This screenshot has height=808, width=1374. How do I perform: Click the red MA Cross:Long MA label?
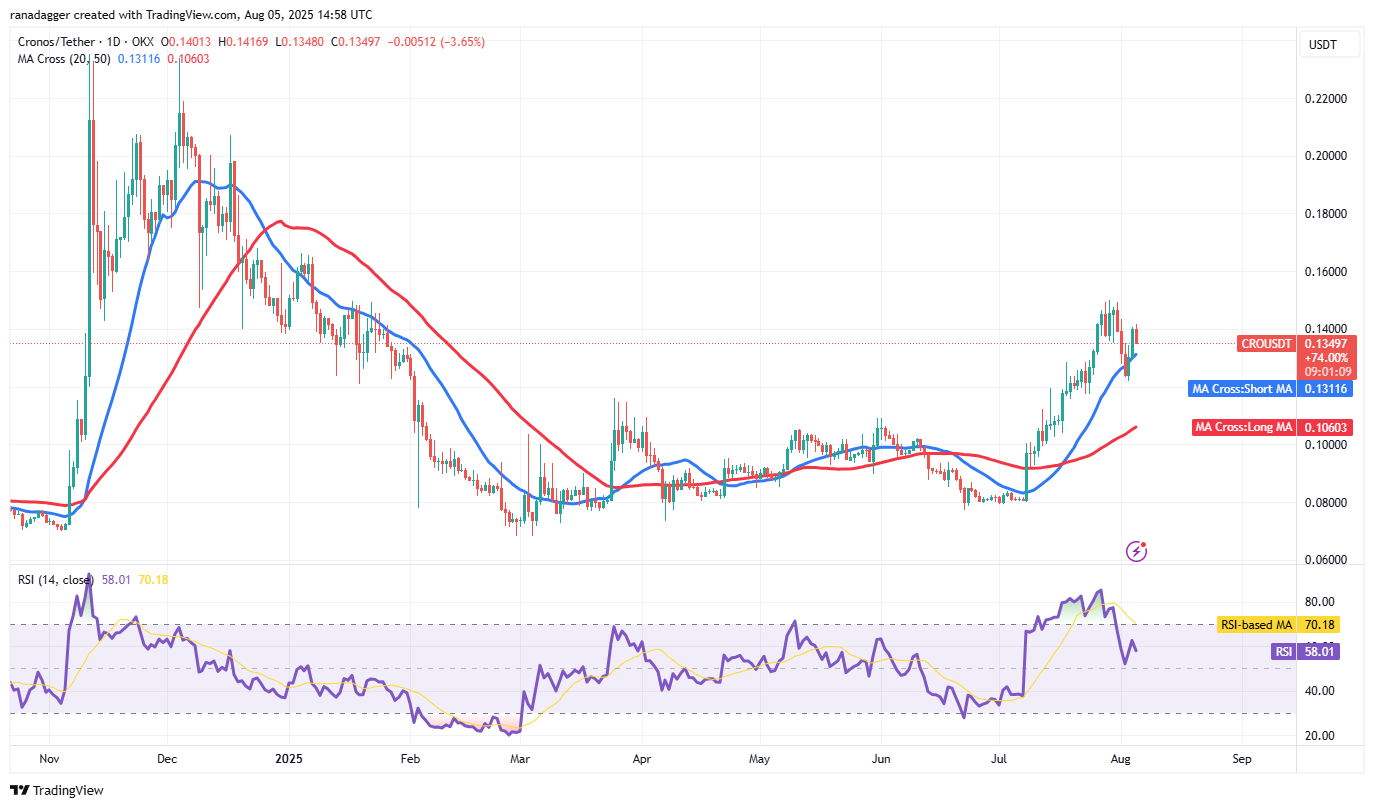coord(1244,427)
